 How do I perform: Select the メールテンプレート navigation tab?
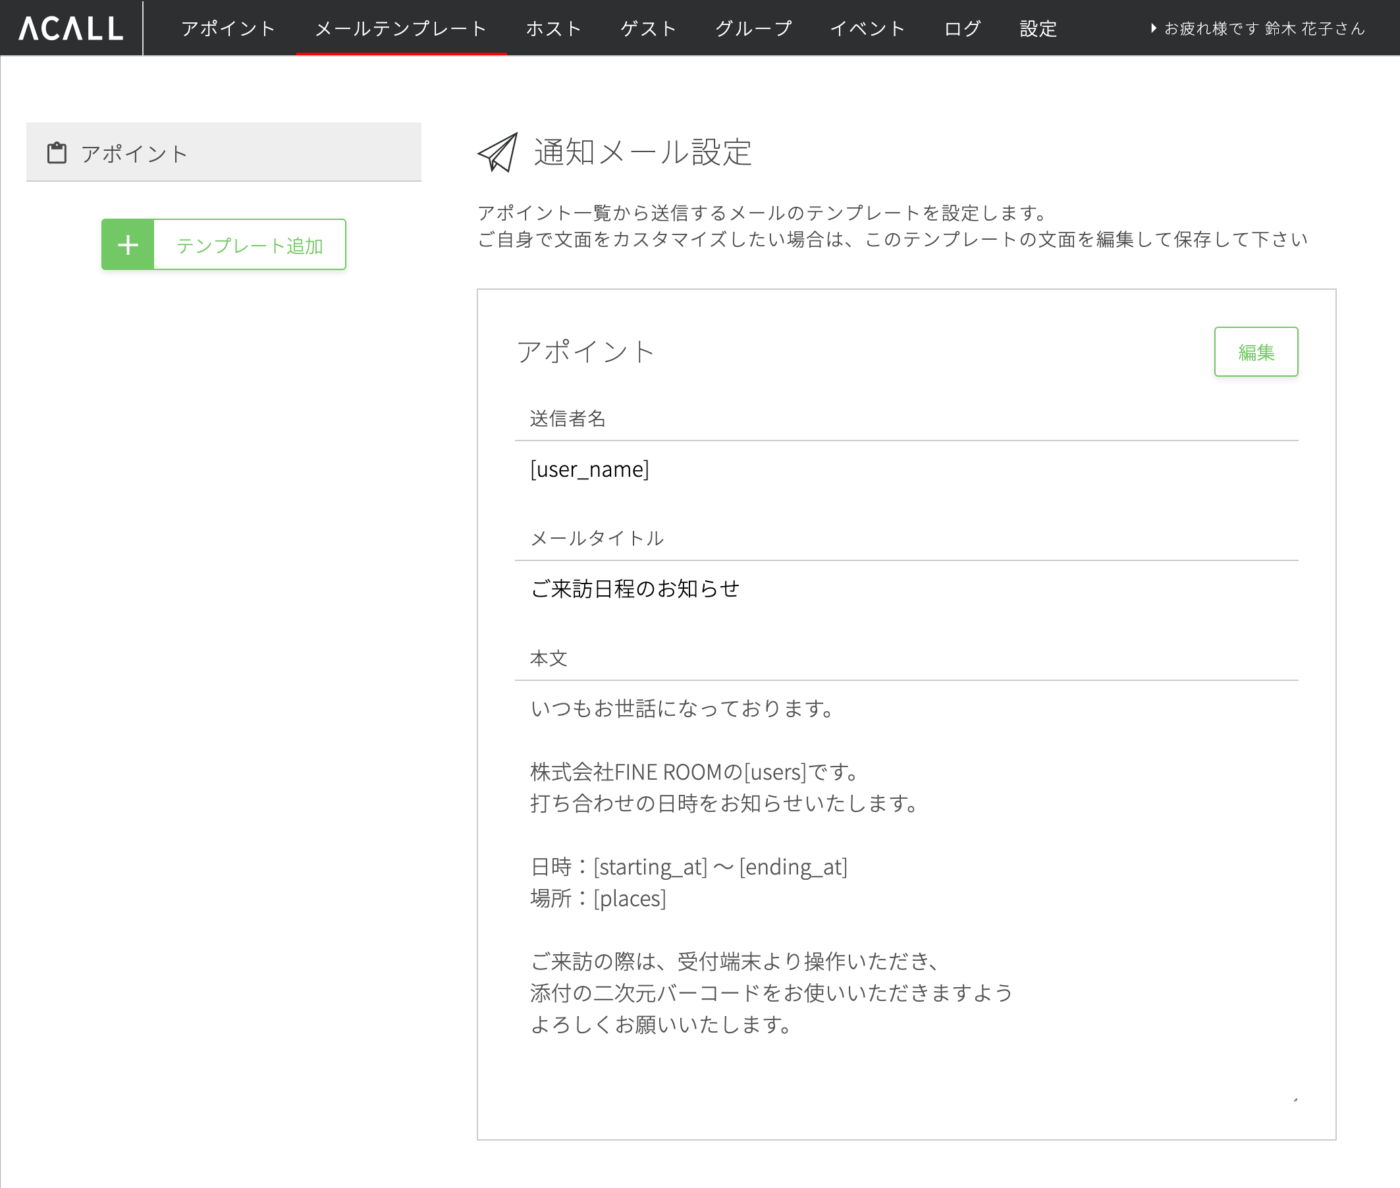click(401, 29)
